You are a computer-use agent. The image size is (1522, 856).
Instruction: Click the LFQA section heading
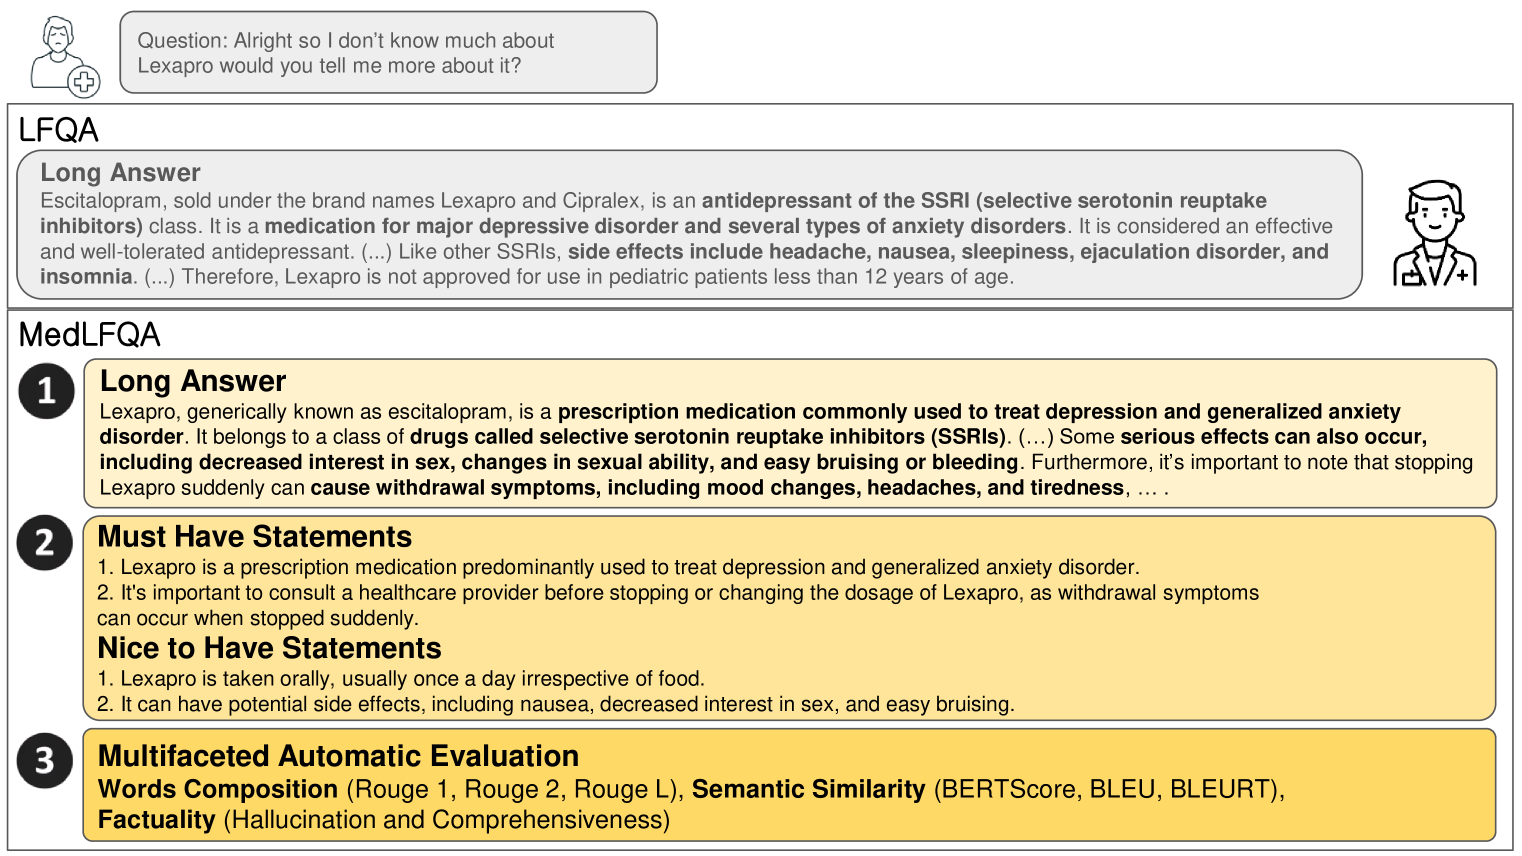59,130
